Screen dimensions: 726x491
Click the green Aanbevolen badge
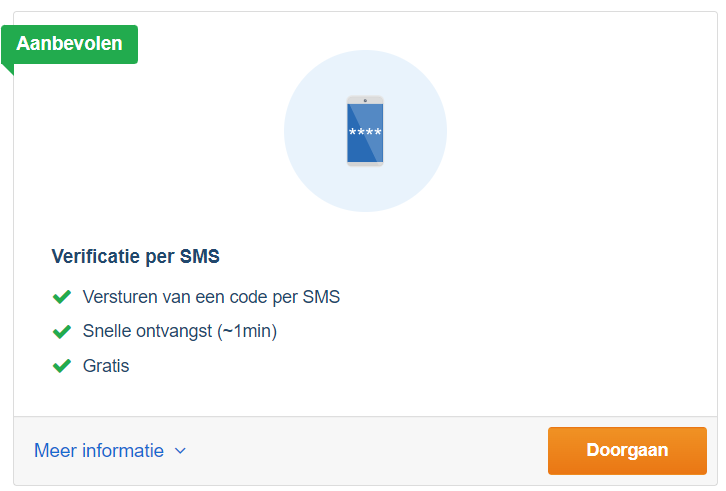pos(69,44)
